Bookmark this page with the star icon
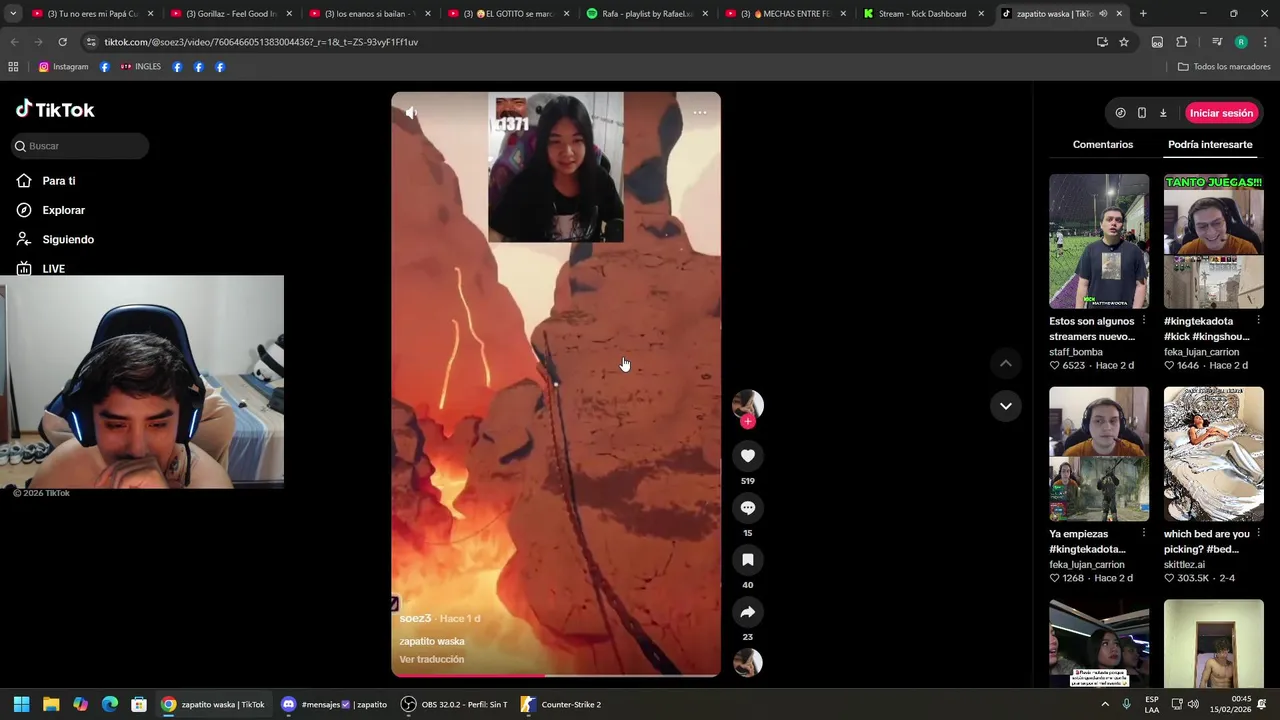 [x=1124, y=42]
